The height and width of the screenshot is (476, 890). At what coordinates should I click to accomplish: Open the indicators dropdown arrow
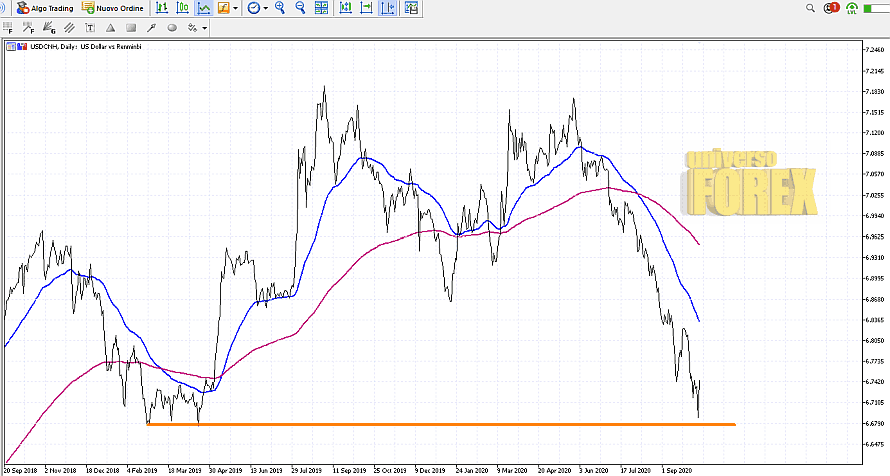point(235,8)
